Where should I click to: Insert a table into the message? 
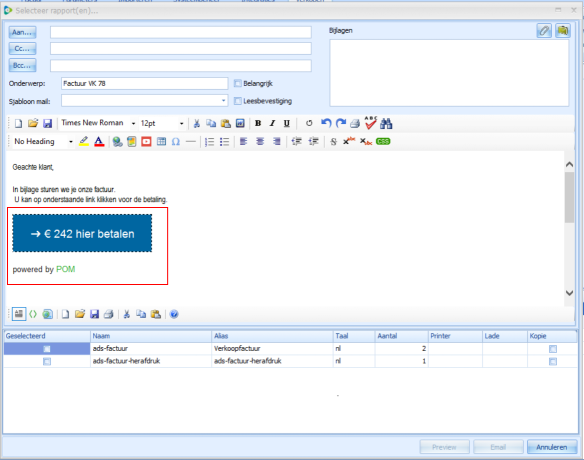(161, 142)
